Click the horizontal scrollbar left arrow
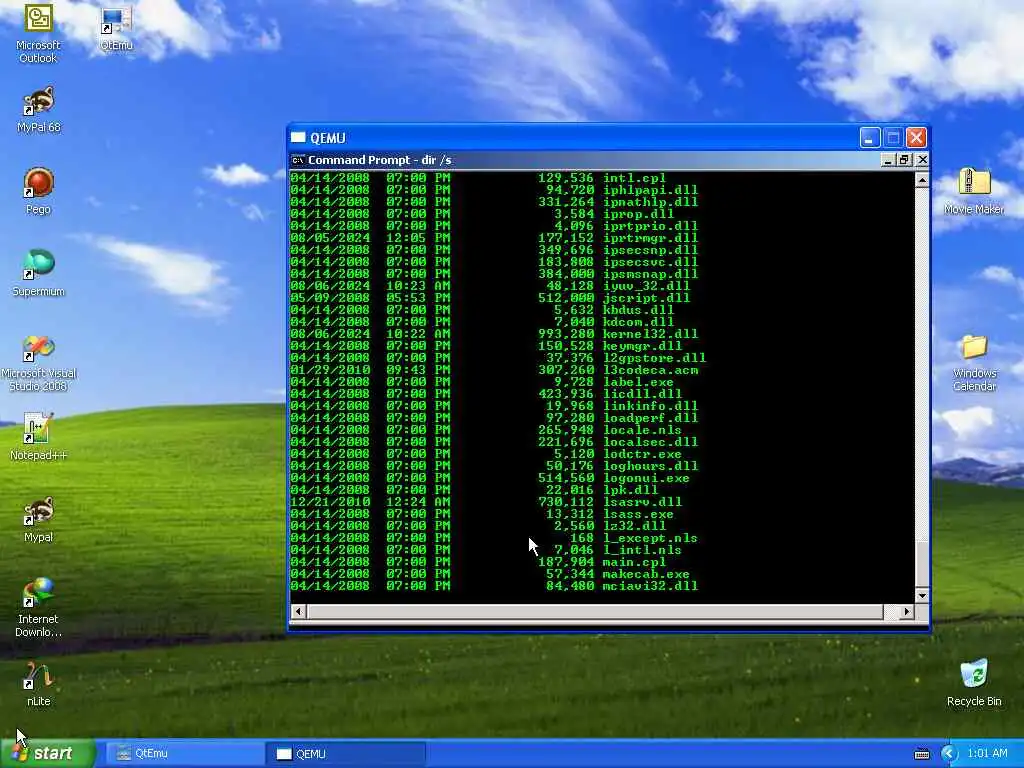The height and width of the screenshot is (768, 1024). pyautogui.click(x=299, y=612)
